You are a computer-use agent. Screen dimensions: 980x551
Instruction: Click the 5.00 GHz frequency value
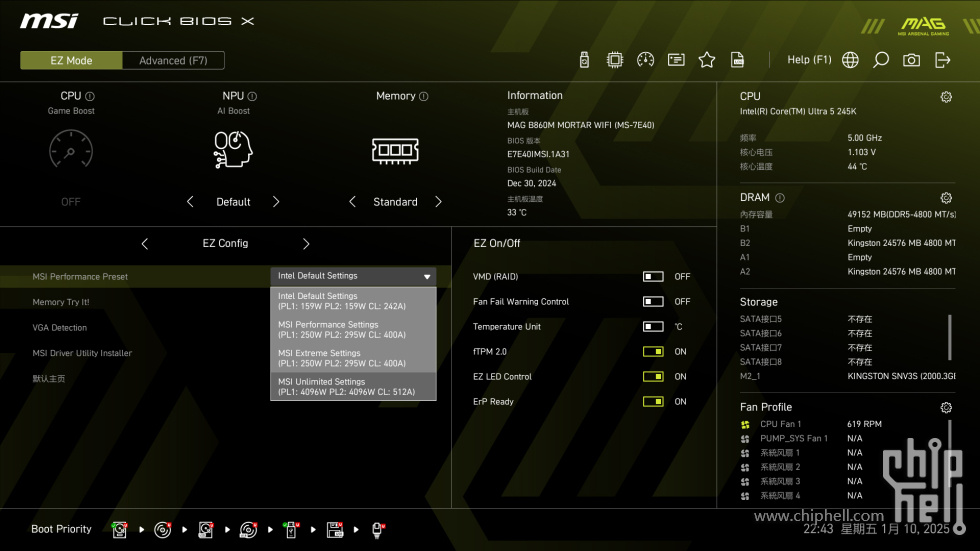point(864,138)
